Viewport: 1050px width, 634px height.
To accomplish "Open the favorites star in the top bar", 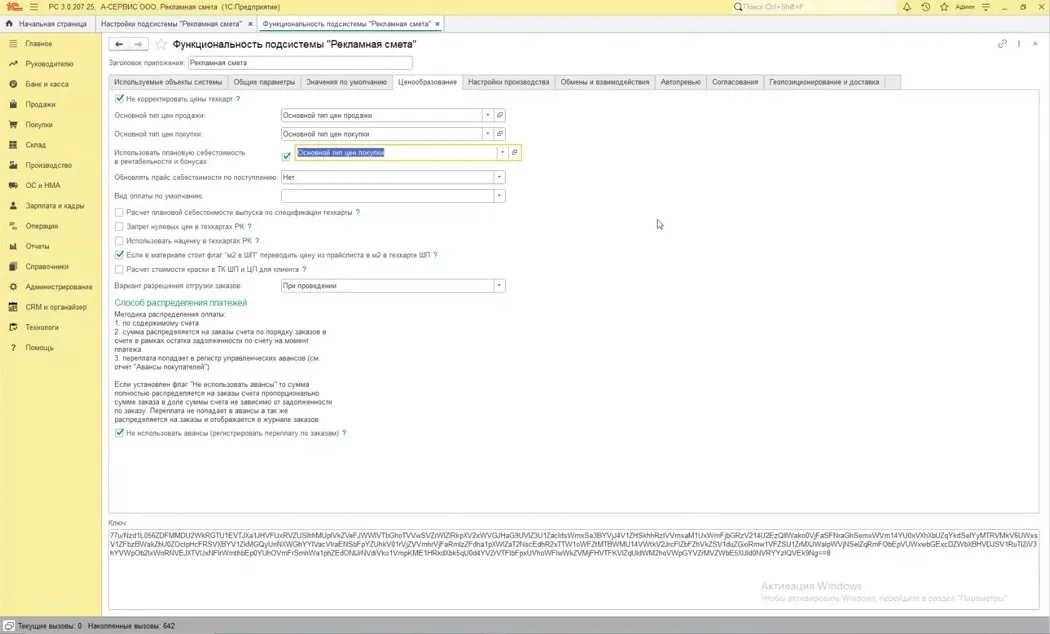I will (x=944, y=7).
